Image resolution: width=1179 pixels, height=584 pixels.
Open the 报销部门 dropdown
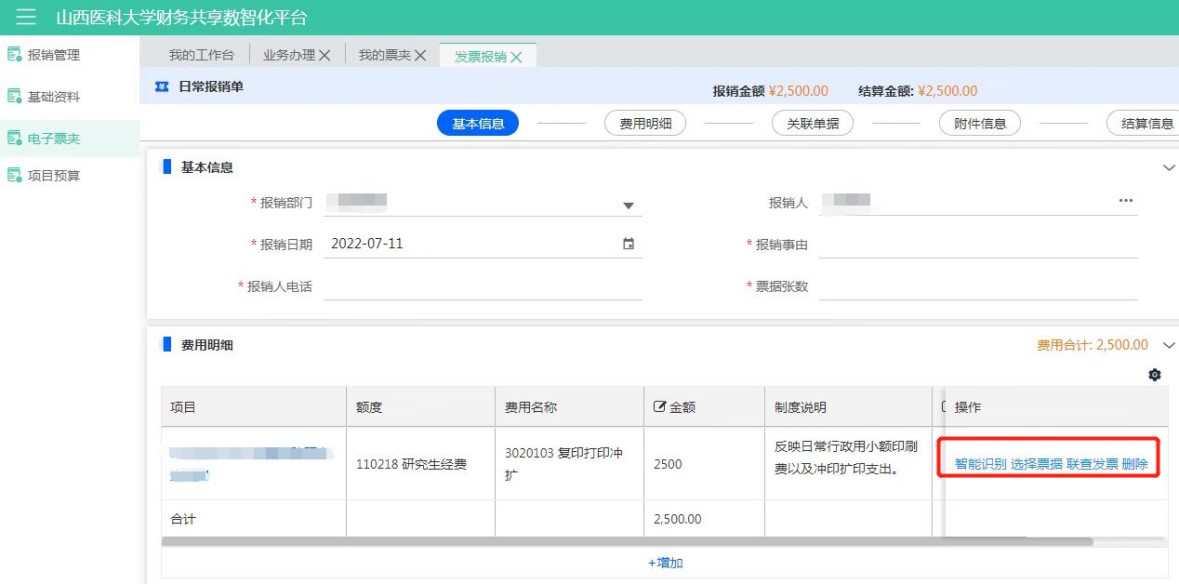point(628,205)
